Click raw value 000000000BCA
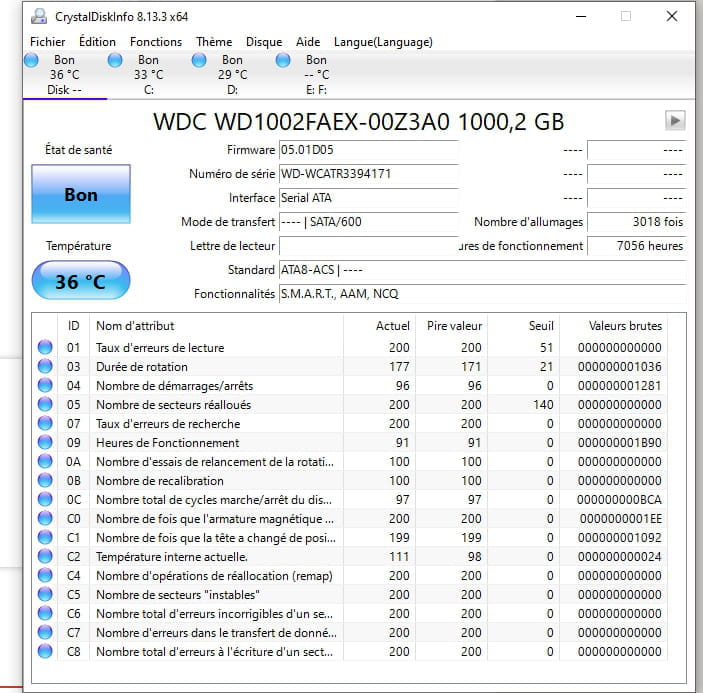 click(620, 500)
